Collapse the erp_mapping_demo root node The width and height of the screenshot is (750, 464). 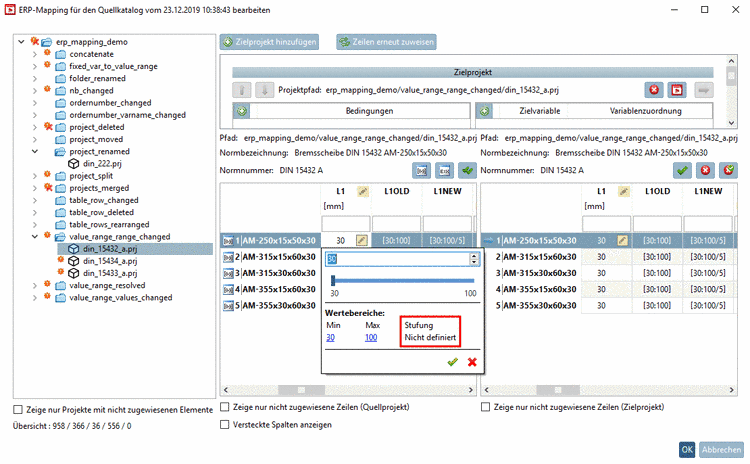[x=21, y=42]
